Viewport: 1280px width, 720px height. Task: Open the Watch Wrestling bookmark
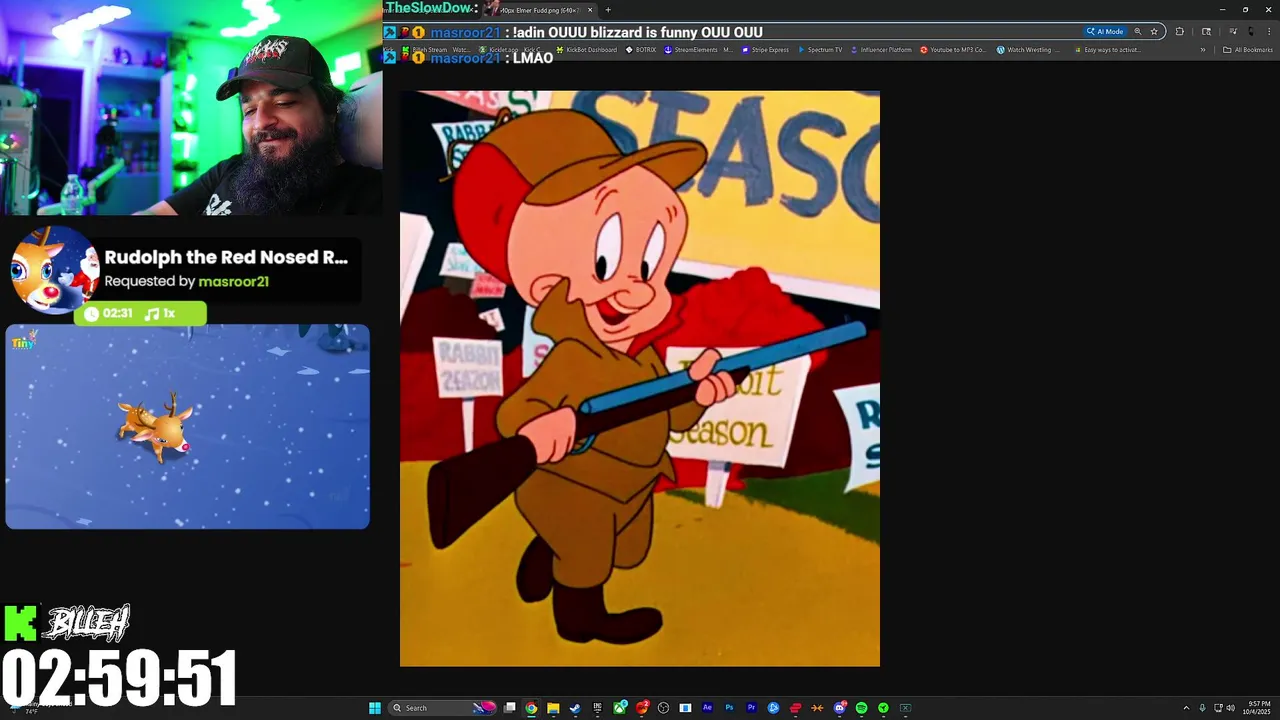(1028, 49)
